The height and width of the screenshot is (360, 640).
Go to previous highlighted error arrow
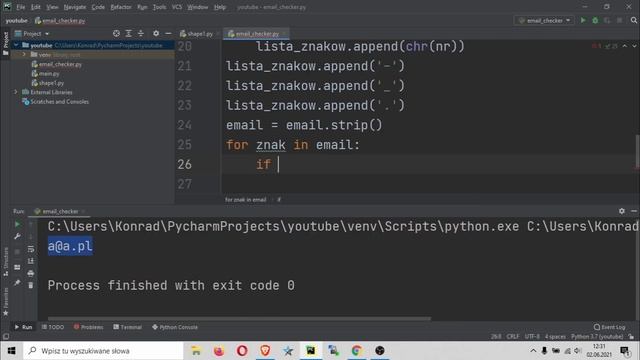pyautogui.click(x=625, y=46)
